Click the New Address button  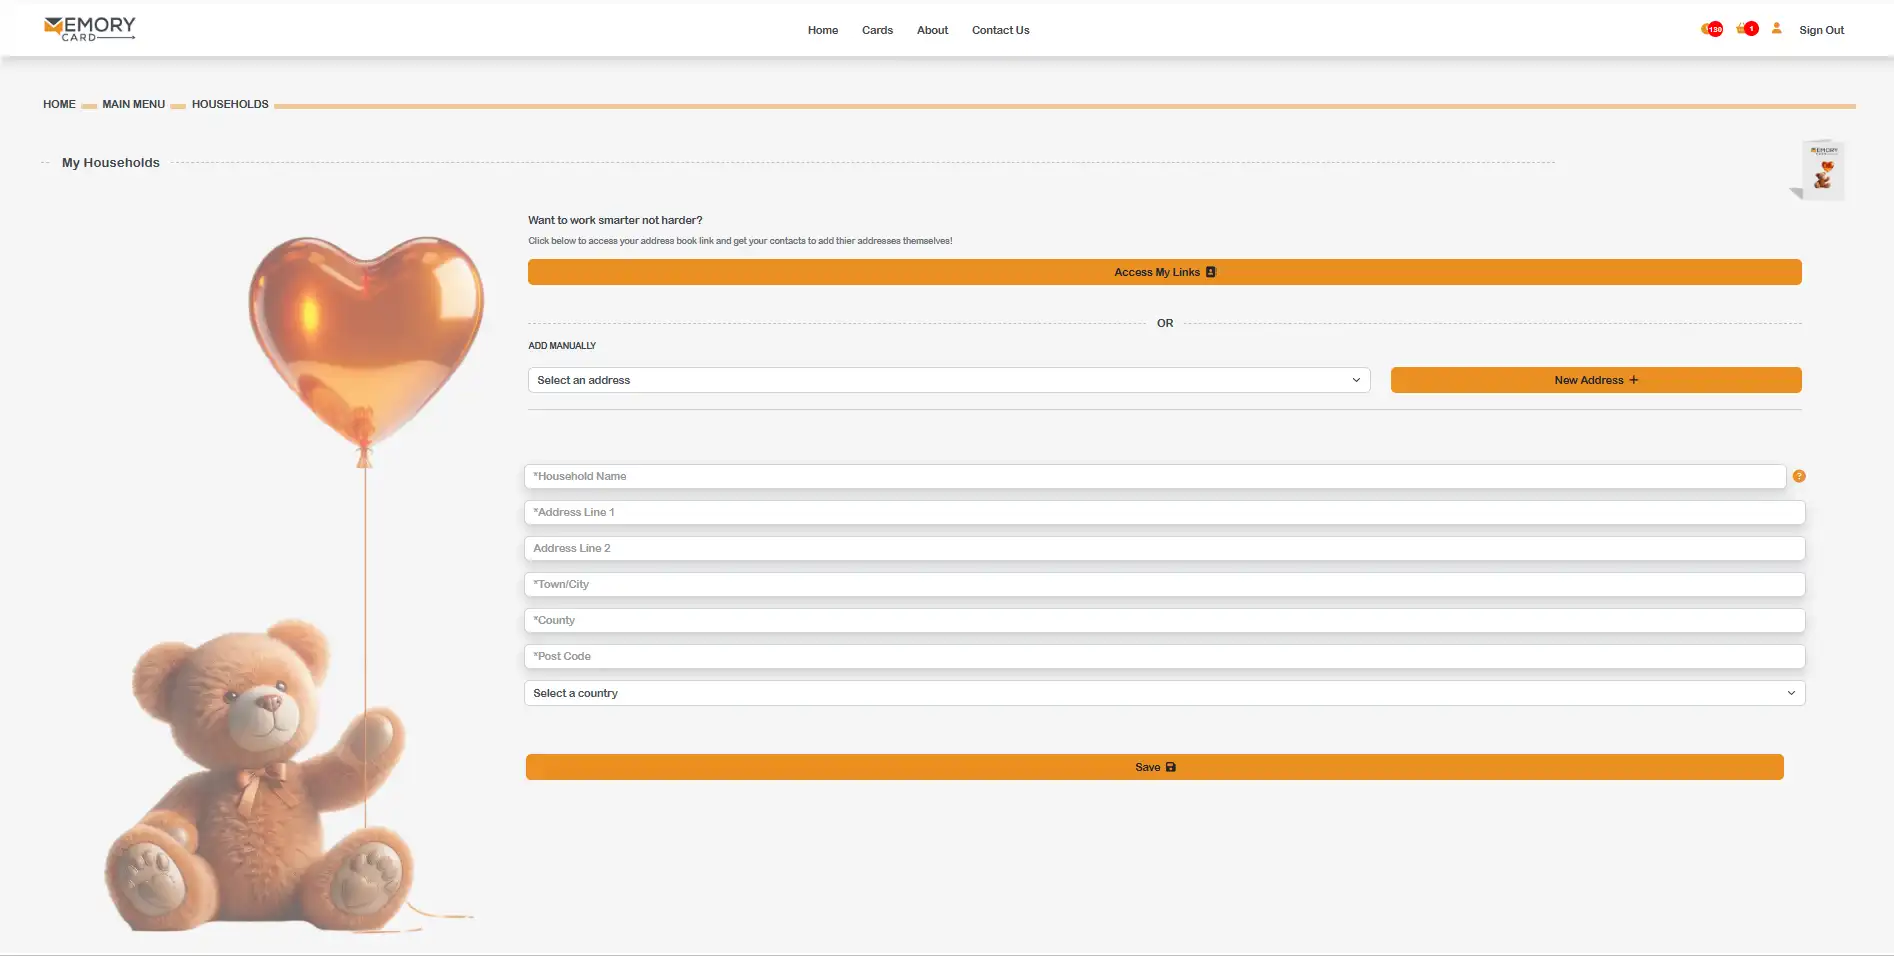1595,380
